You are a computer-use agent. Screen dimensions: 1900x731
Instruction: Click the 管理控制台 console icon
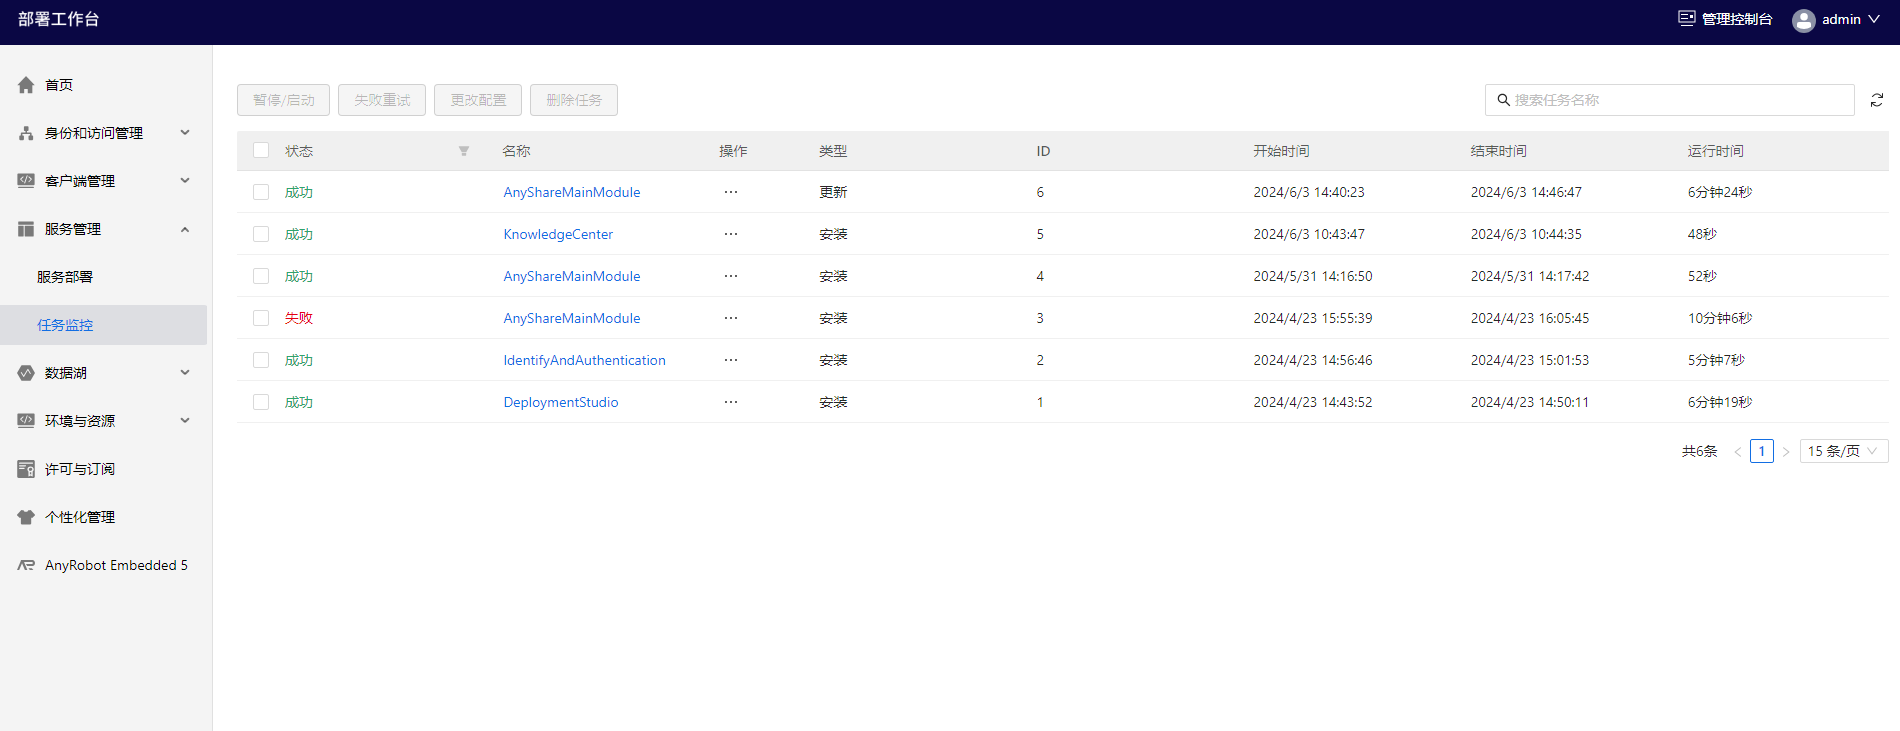[1687, 19]
